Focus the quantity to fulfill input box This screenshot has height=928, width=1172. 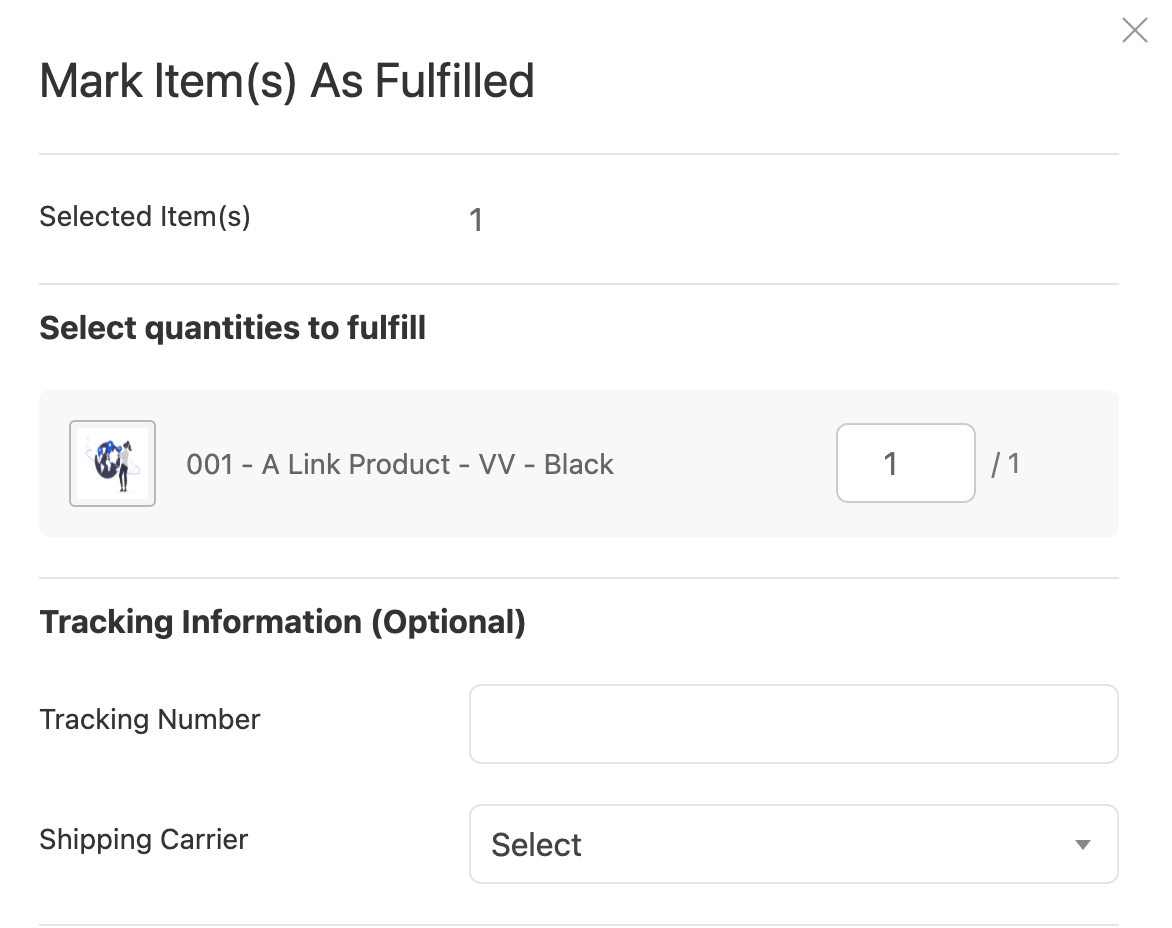click(x=905, y=463)
